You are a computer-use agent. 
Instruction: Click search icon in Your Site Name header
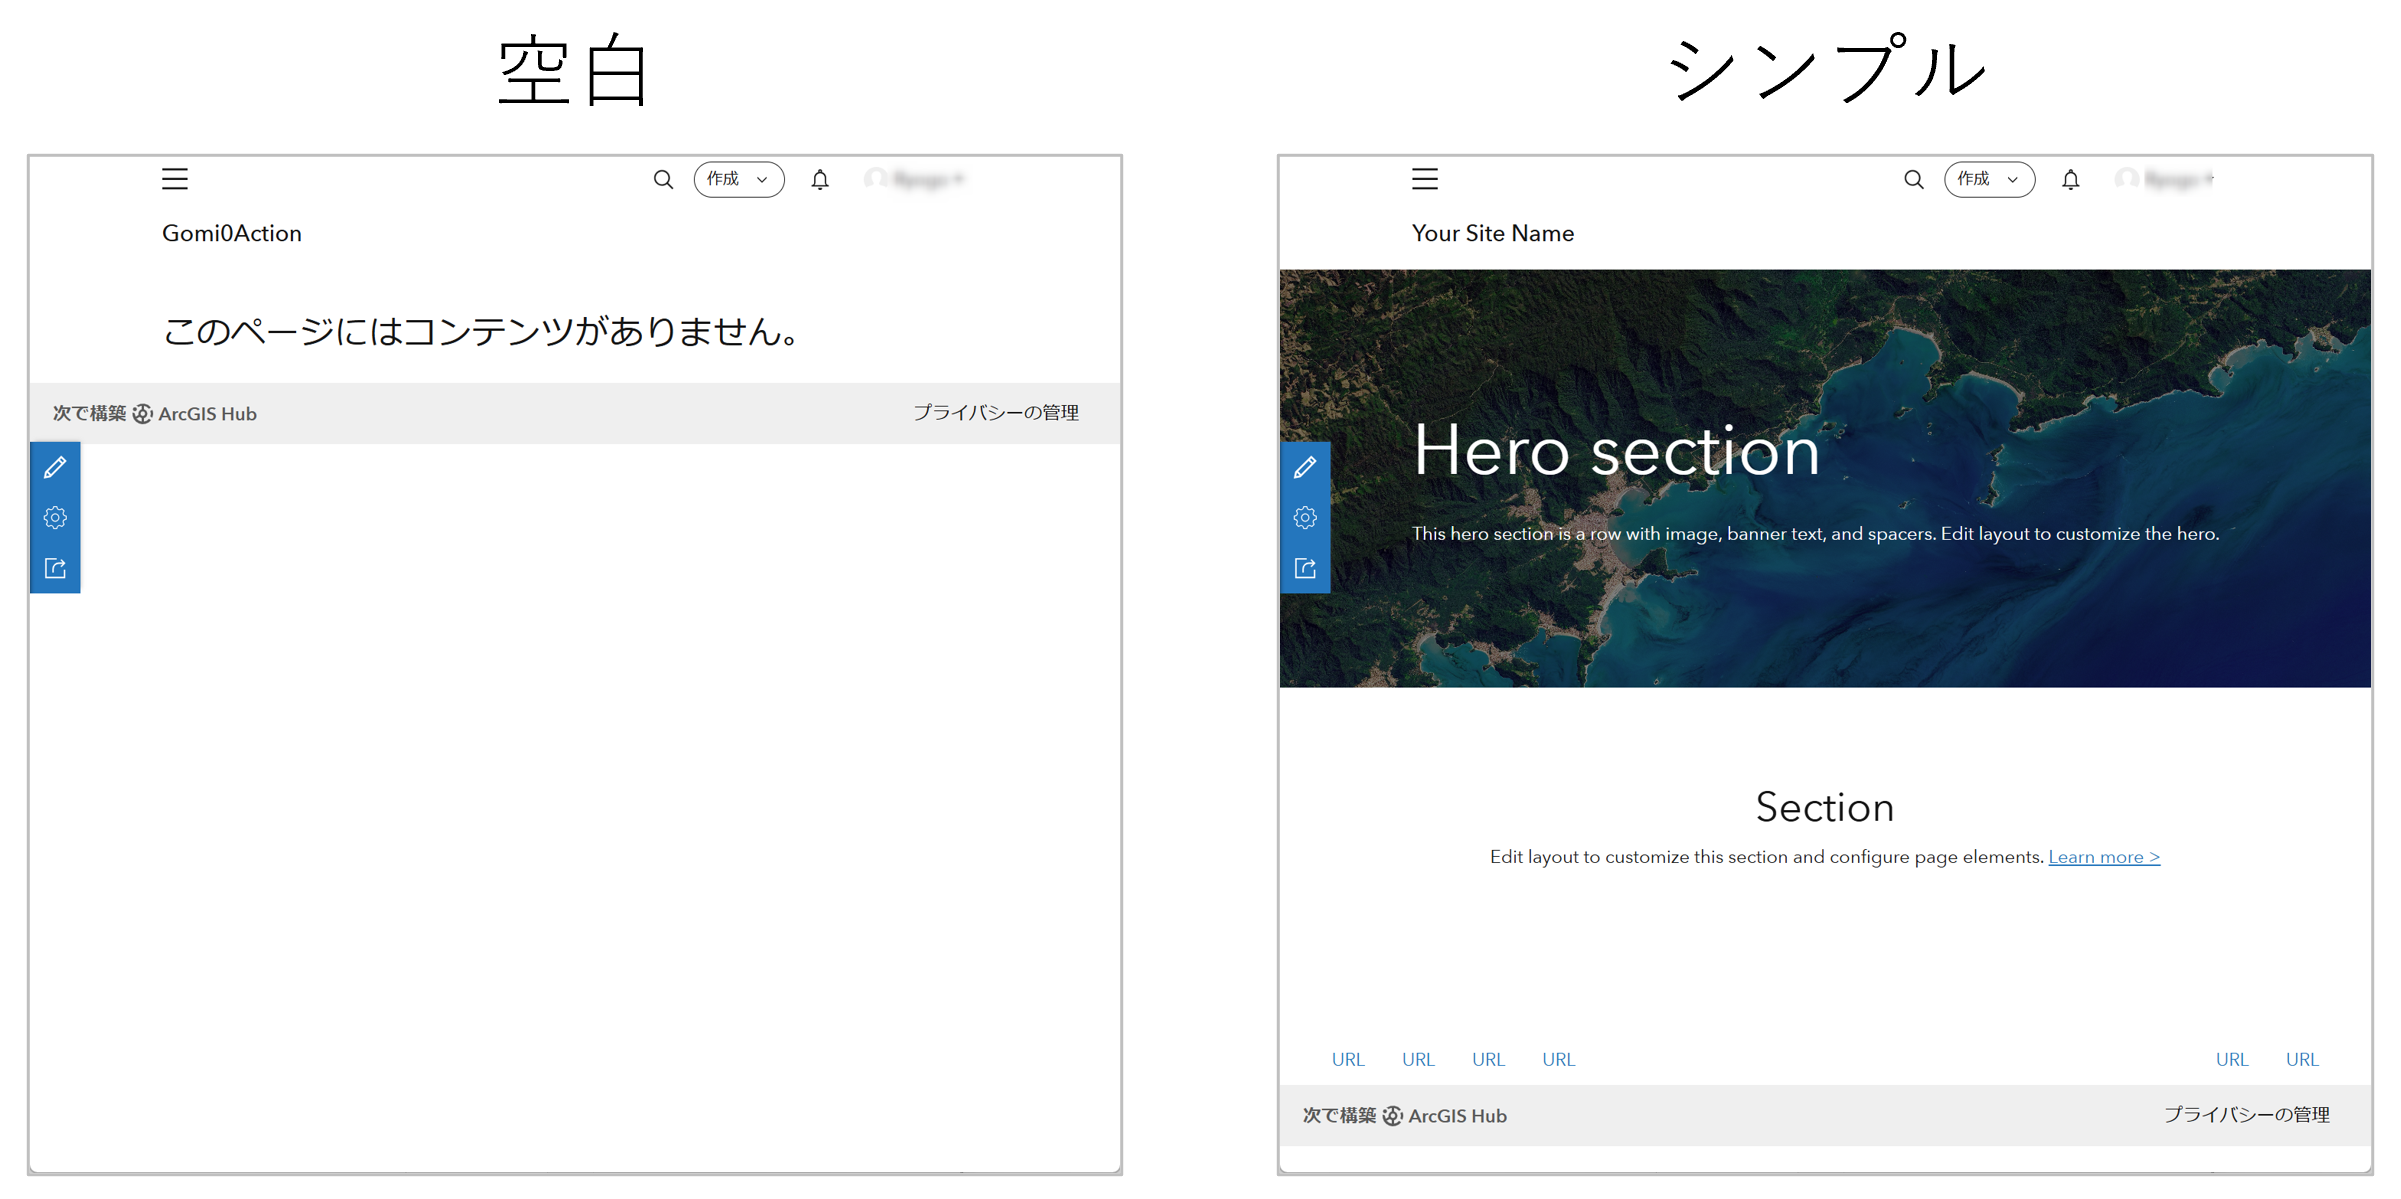[1913, 179]
